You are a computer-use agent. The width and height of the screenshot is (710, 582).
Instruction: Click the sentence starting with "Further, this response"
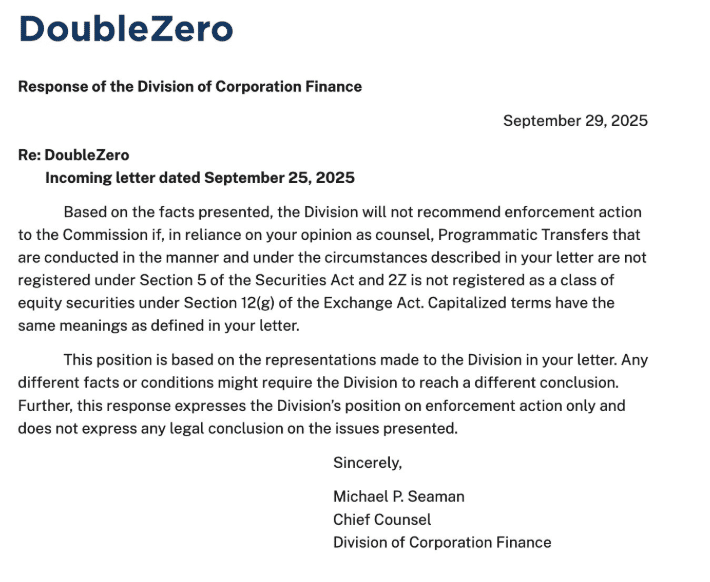(98, 406)
